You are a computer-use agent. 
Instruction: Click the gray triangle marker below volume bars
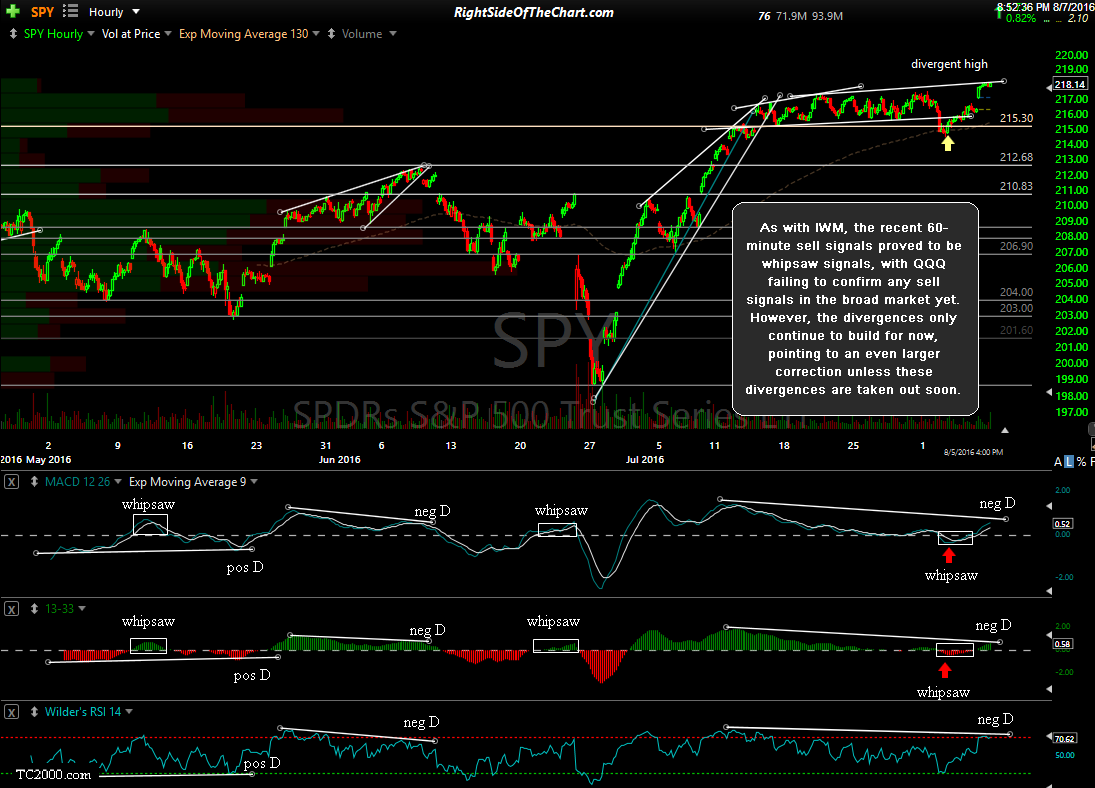coord(1005,430)
